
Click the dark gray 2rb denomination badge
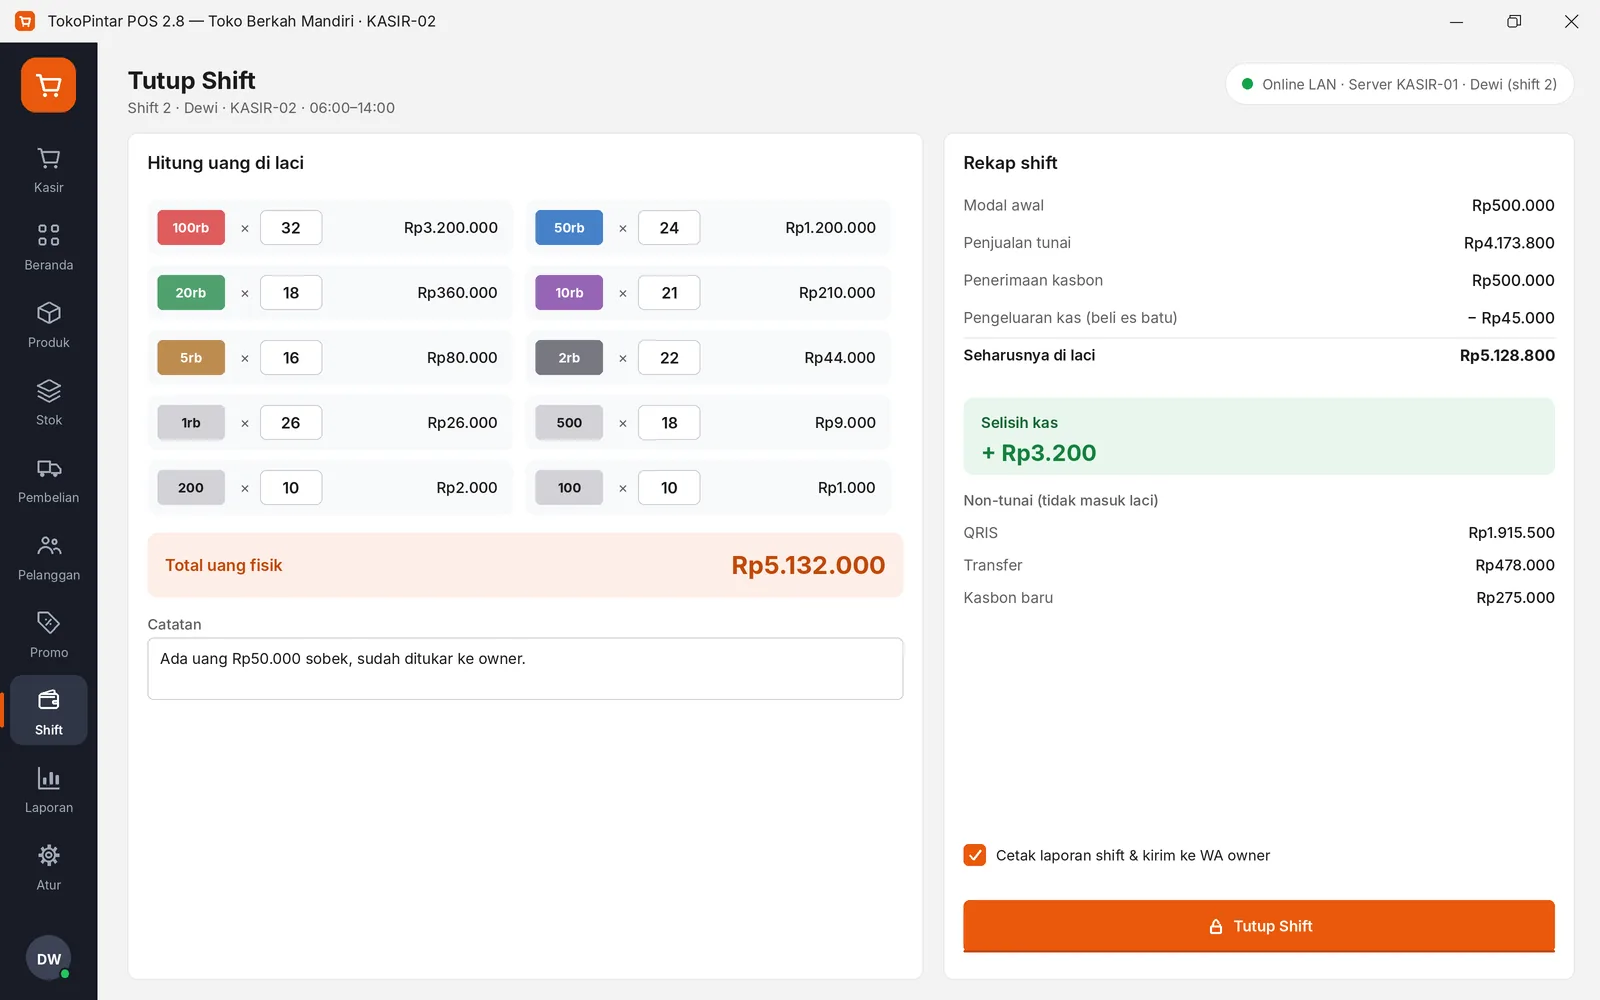point(569,358)
